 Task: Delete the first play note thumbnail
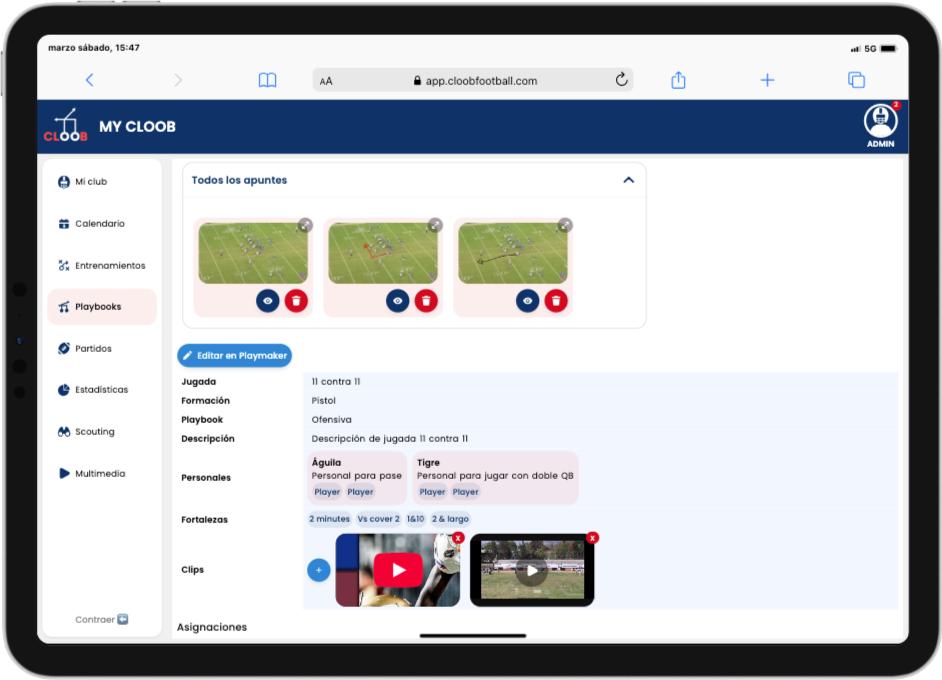pyautogui.click(x=296, y=300)
